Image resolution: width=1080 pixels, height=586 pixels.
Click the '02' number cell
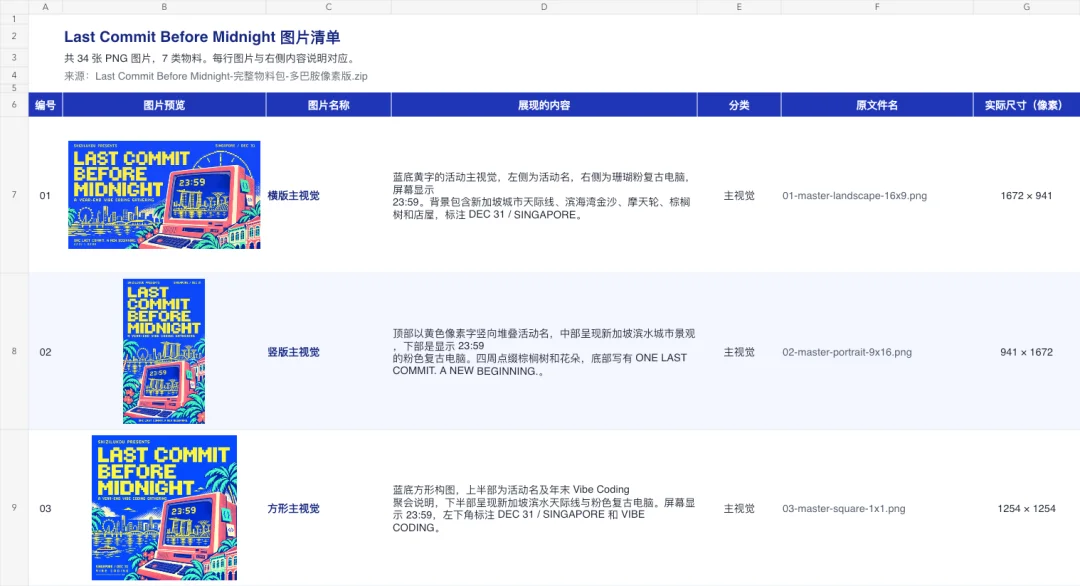coord(45,352)
